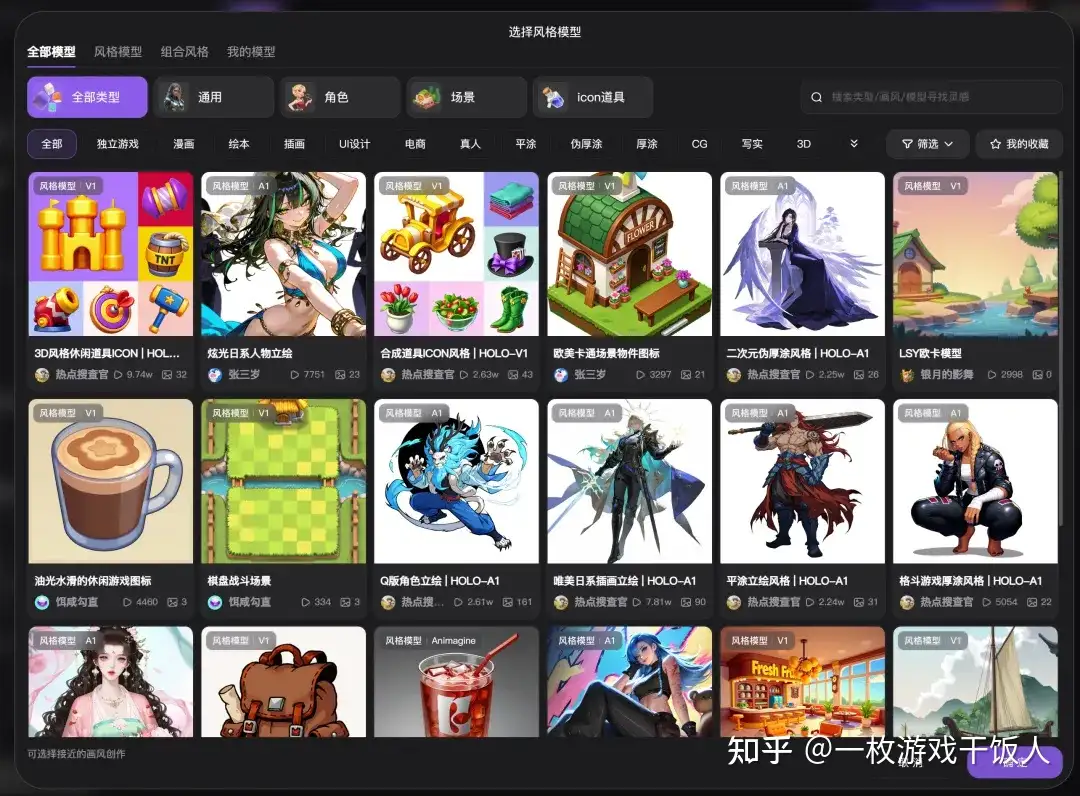Open Q版角色立绘 model thumbnail

click(x=457, y=481)
